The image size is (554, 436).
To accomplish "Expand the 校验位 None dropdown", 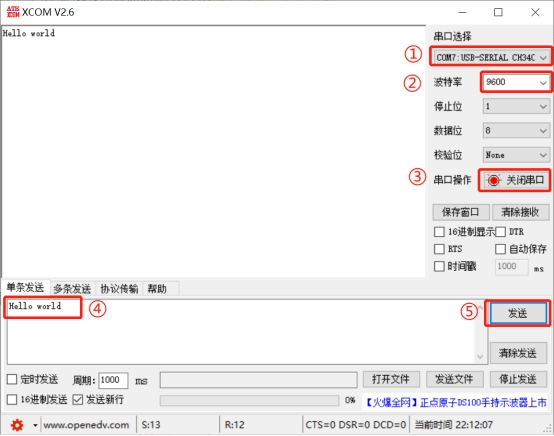I will (x=516, y=155).
